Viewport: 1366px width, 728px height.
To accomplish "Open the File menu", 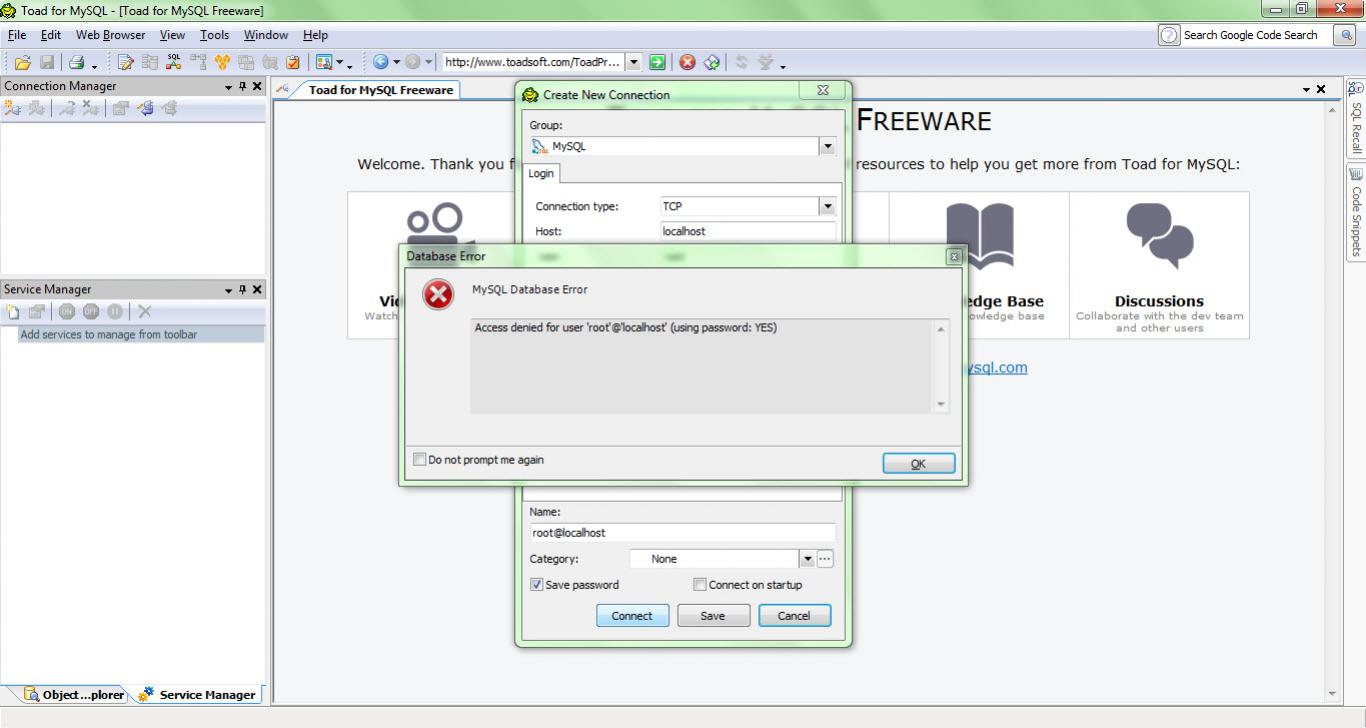I will [17, 35].
